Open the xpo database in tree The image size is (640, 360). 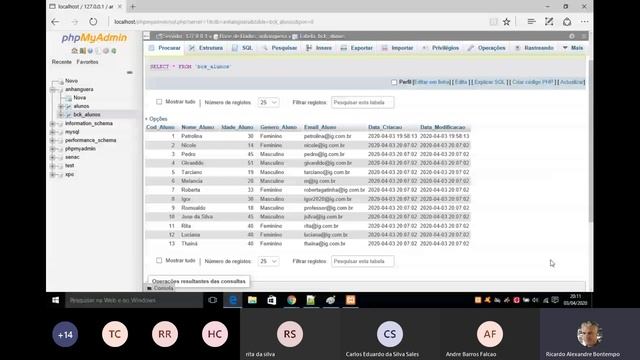pos(69,174)
